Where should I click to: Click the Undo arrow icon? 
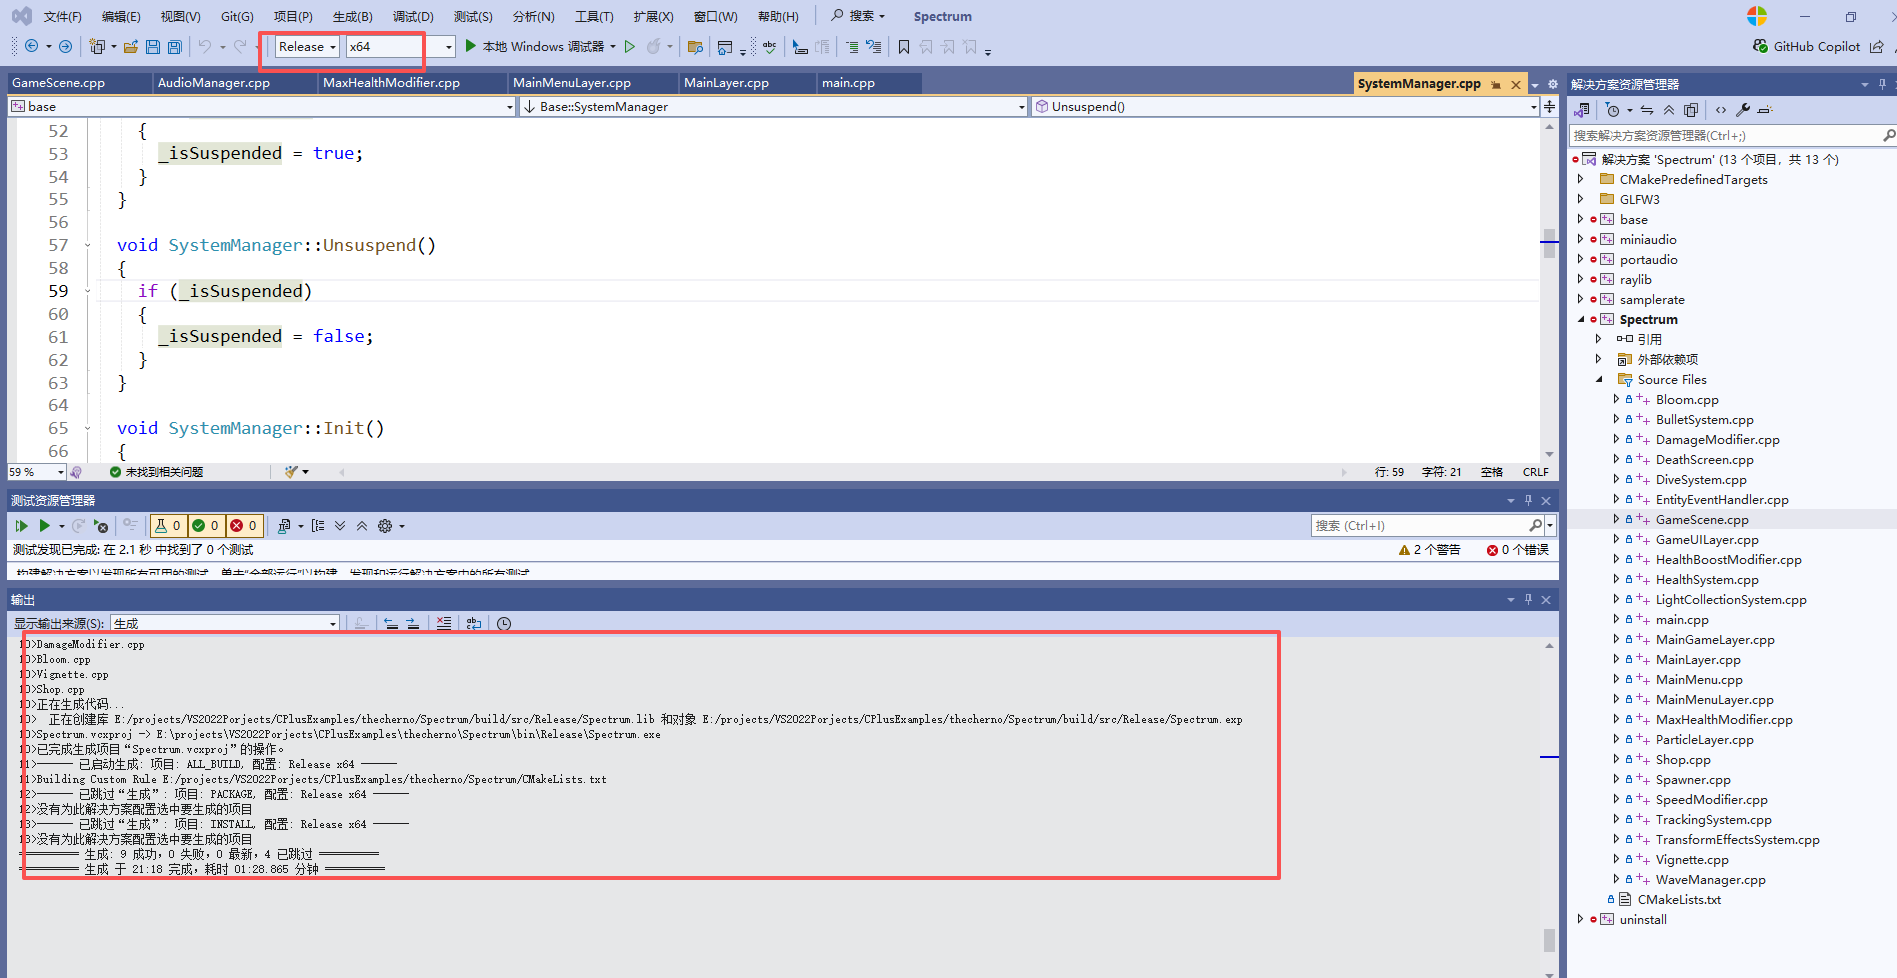pos(205,46)
